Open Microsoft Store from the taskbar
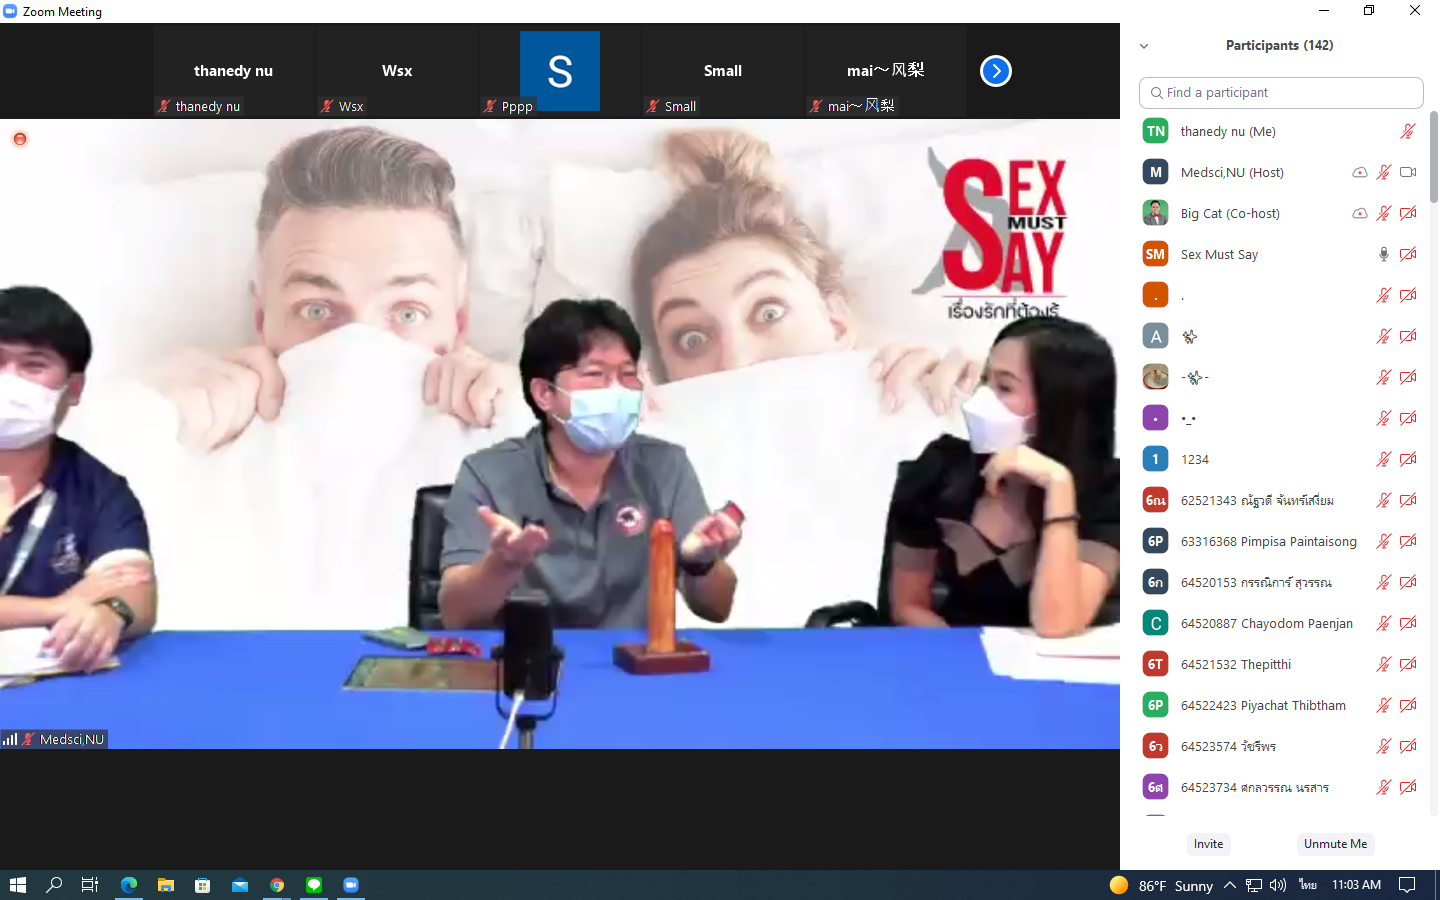The width and height of the screenshot is (1440, 900). click(203, 885)
